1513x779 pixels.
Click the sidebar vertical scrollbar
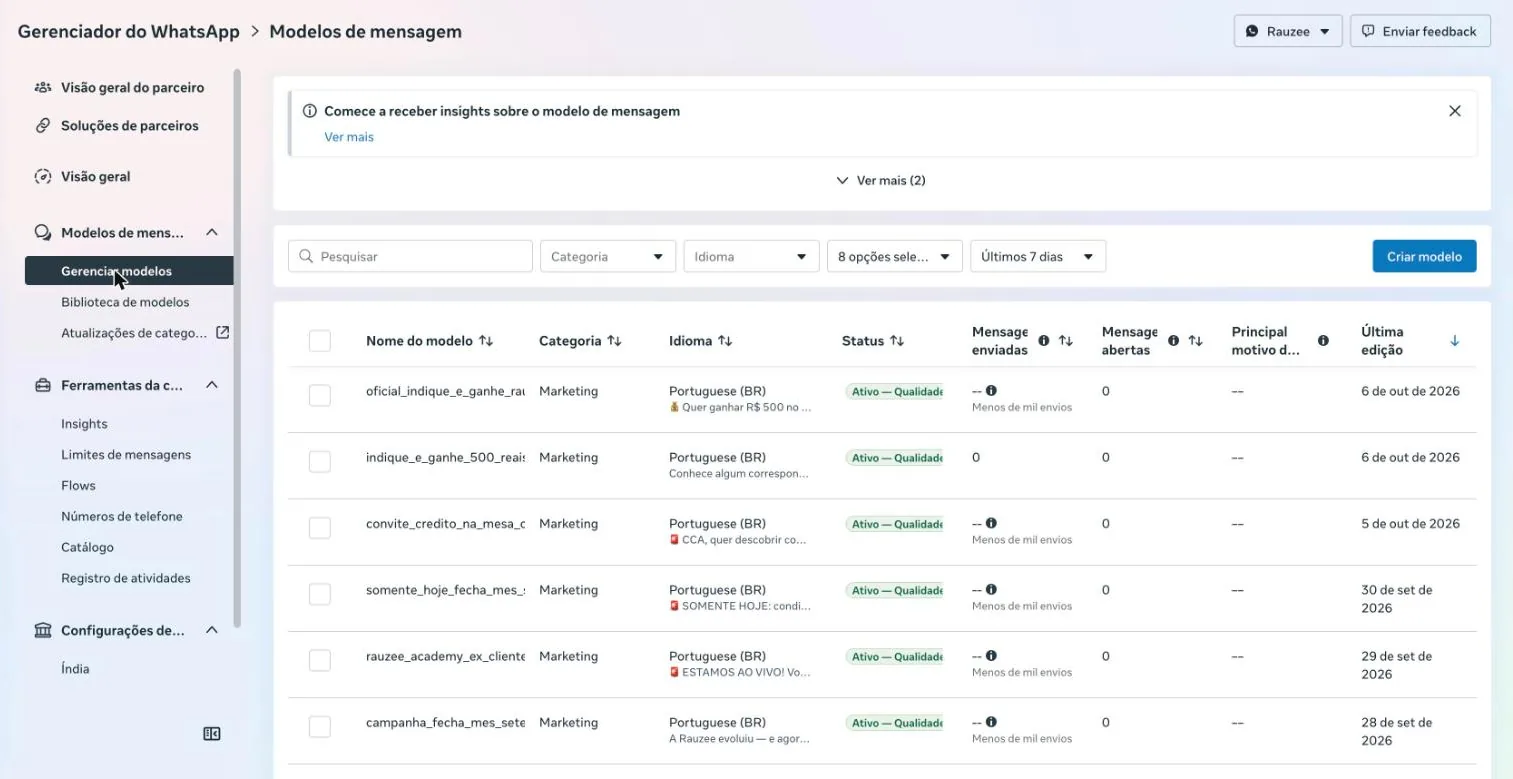click(x=237, y=348)
